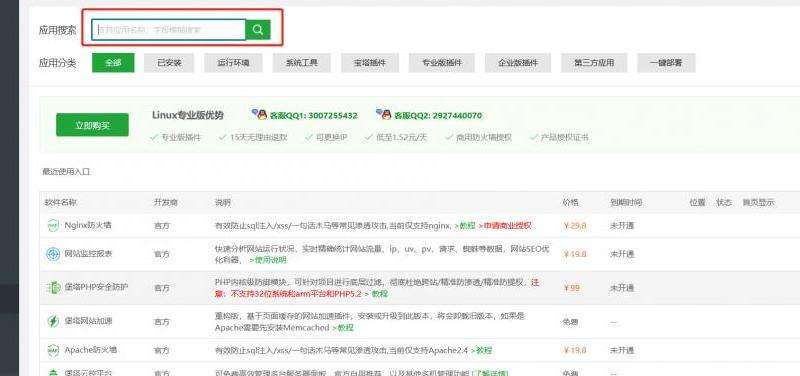This screenshot has width=800, height=376.
Task: Switch to 第三方应用 category
Action: click(x=594, y=63)
